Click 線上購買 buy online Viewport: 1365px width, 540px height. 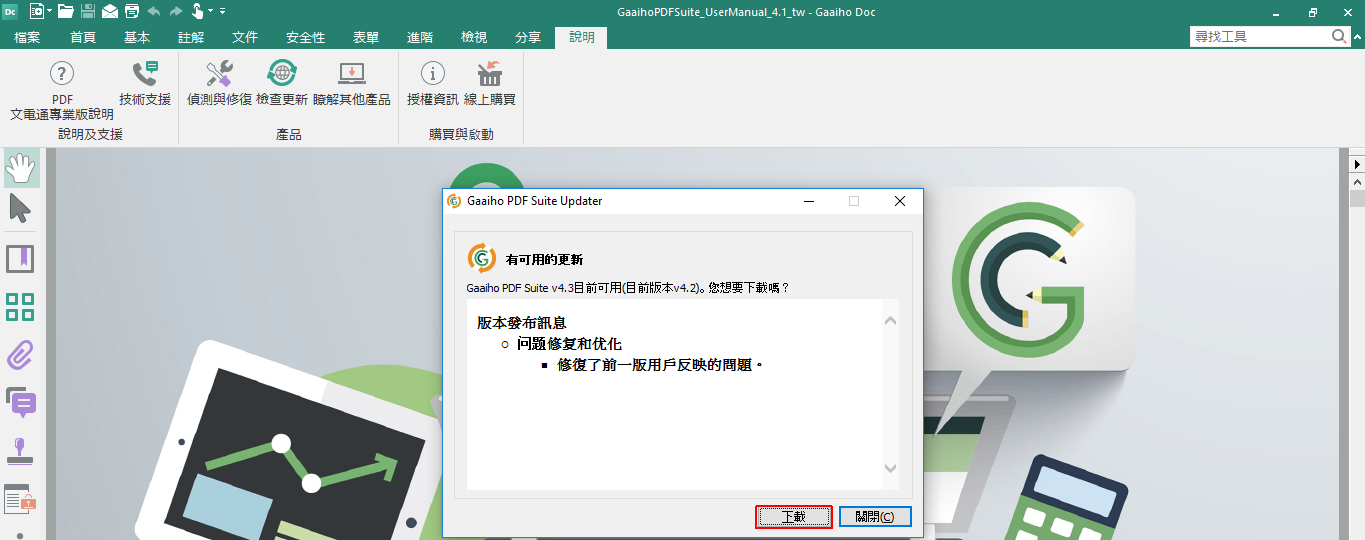tap(490, 83)
